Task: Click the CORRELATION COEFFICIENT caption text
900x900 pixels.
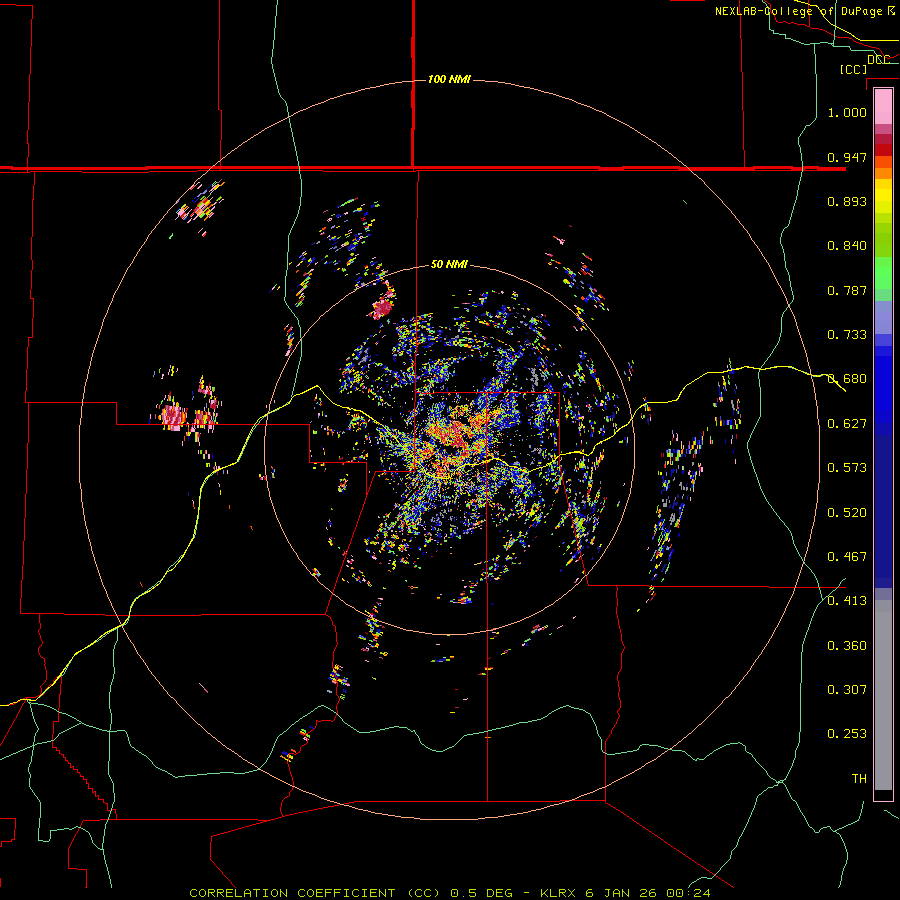Action: tap(292, 893)
